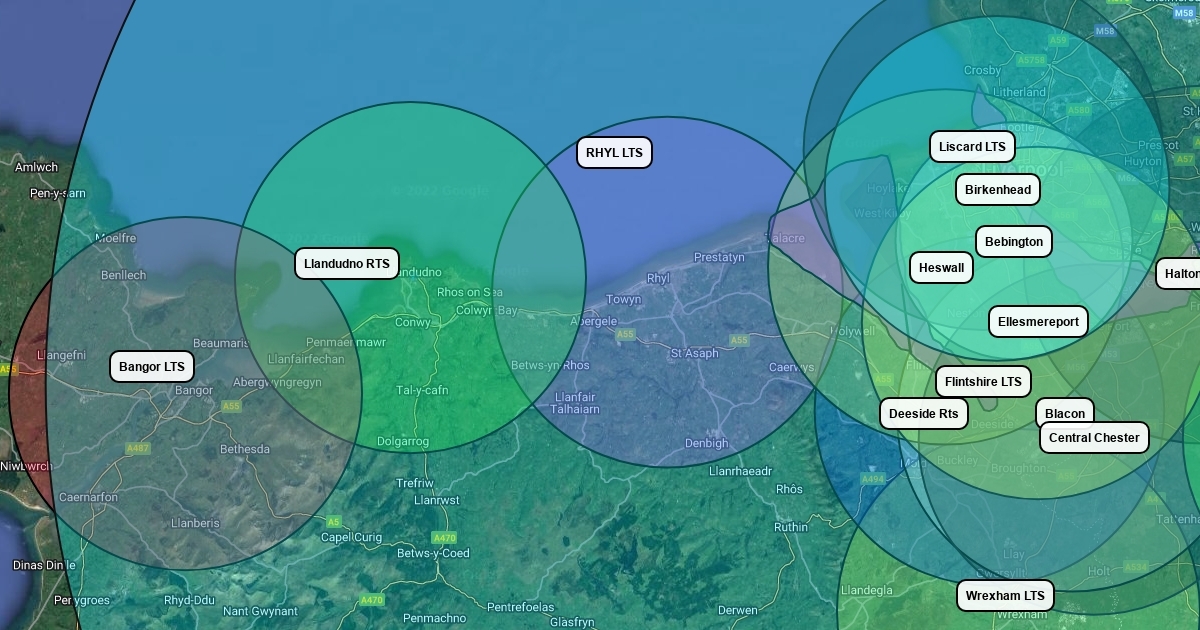1200x630 pixels.
Task: Select the Wrexham LTS marker label
Action: [1005, 596]
